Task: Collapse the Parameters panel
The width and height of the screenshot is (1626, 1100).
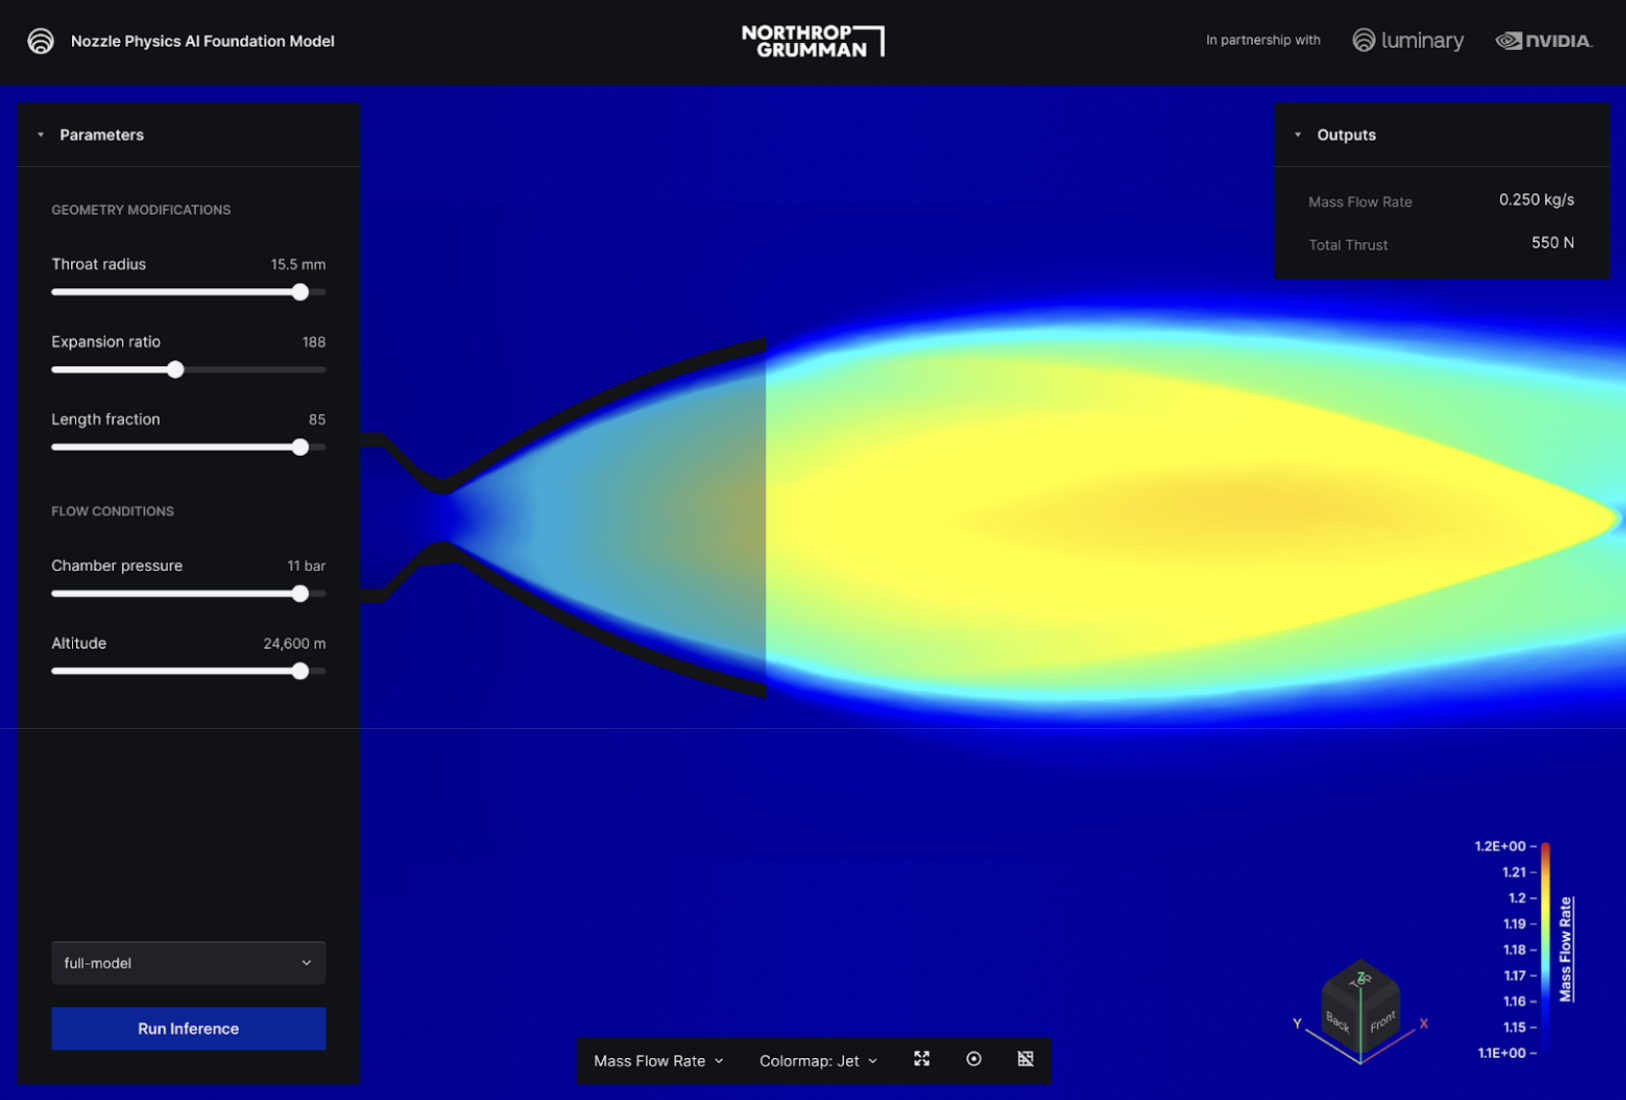Action: click(41, 134)
